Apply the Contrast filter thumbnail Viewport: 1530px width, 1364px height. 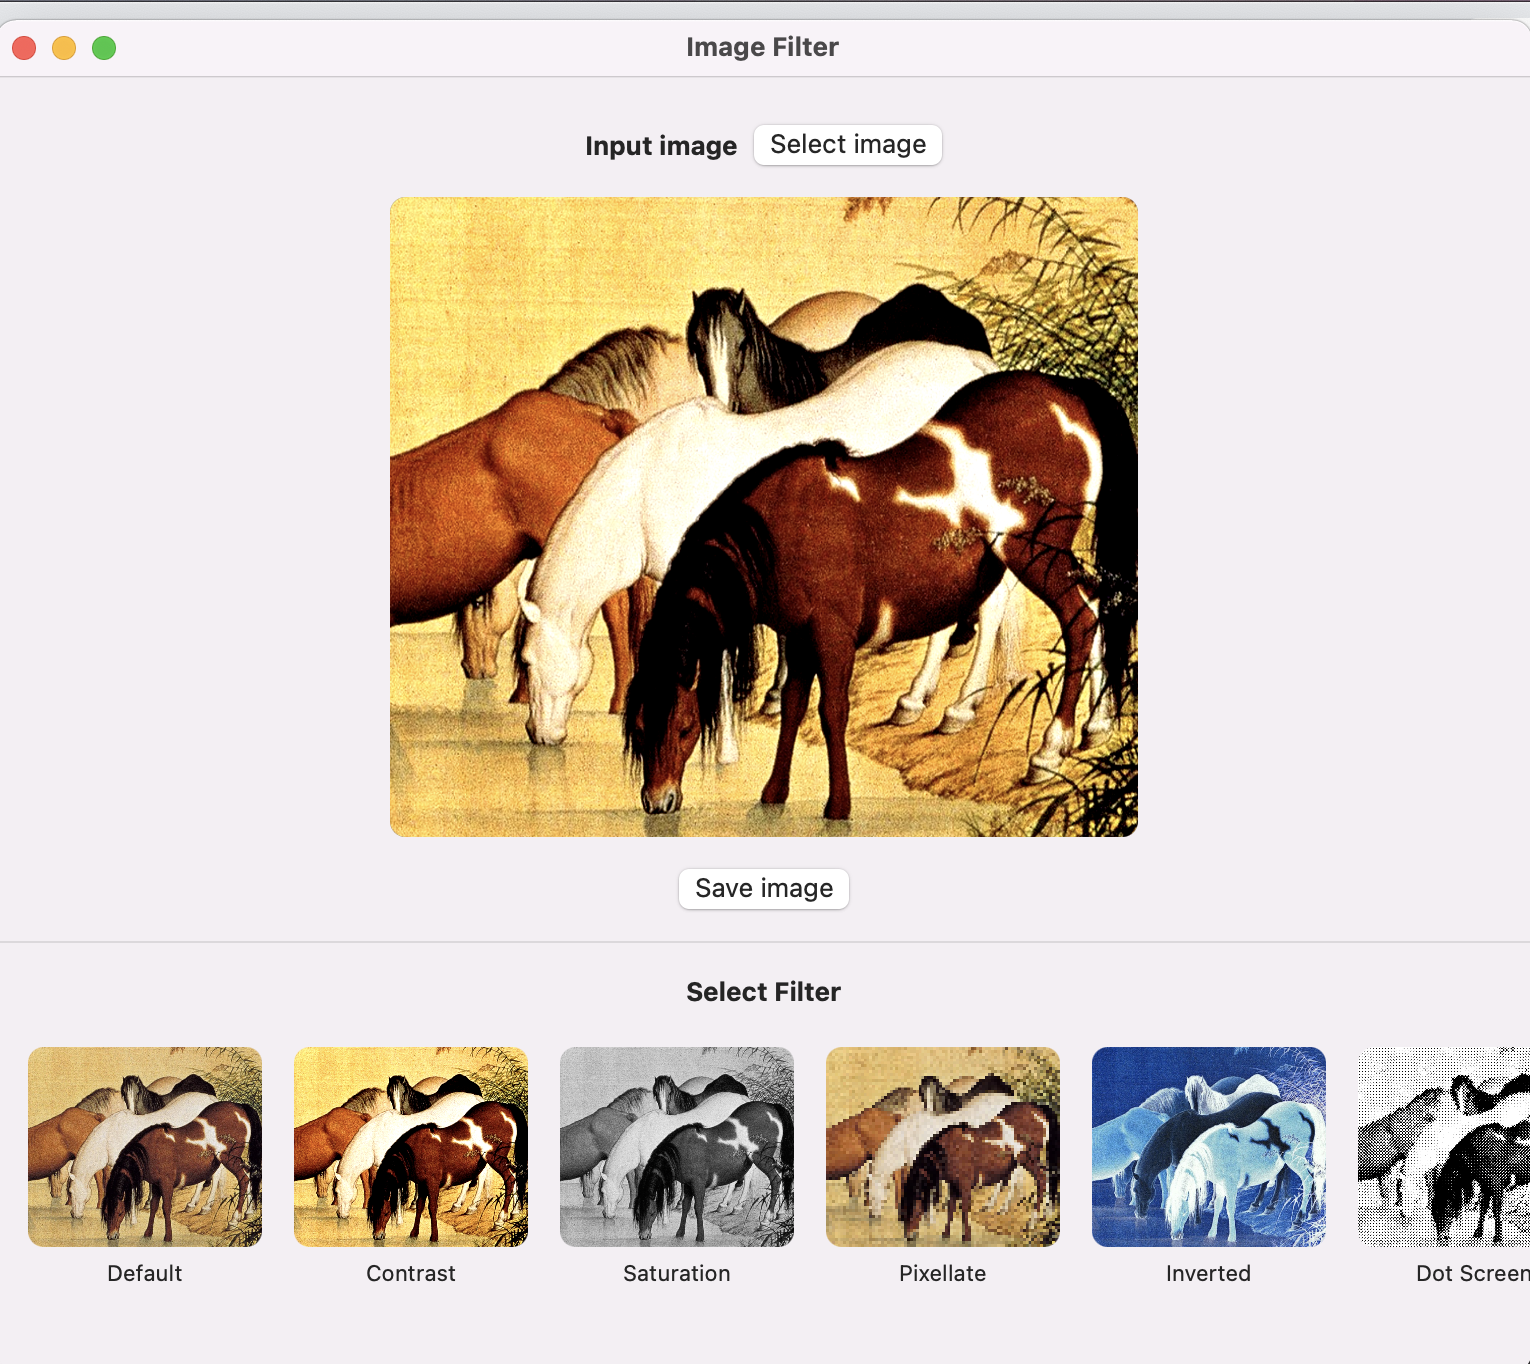(411, 1146)
